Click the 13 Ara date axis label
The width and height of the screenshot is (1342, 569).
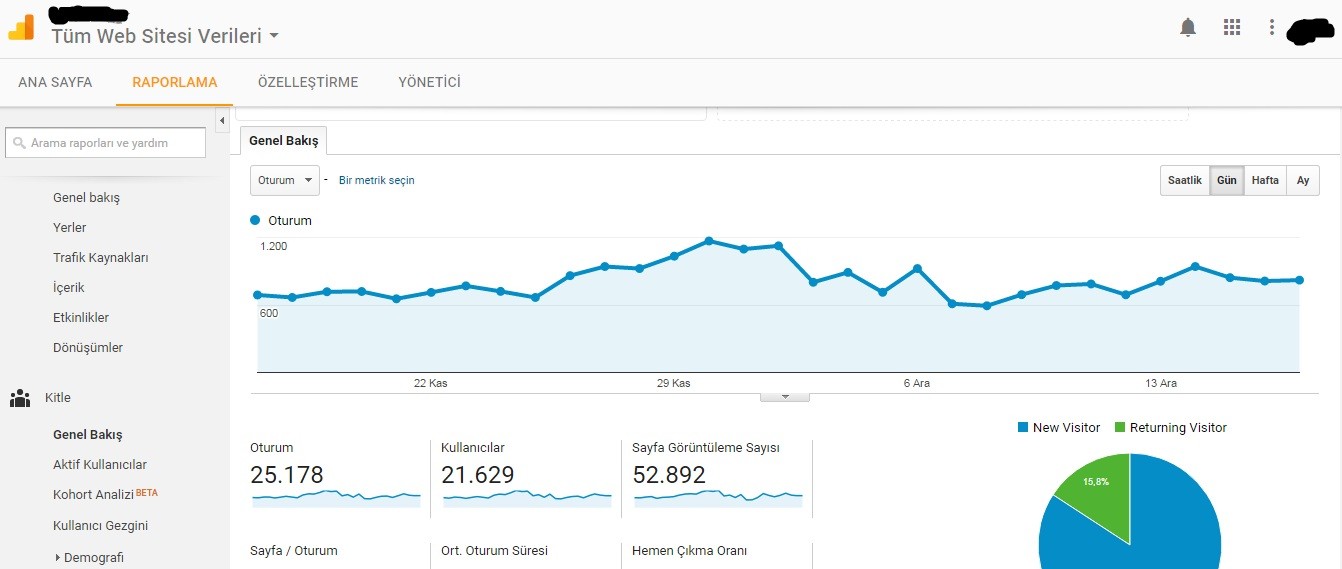1161,384
